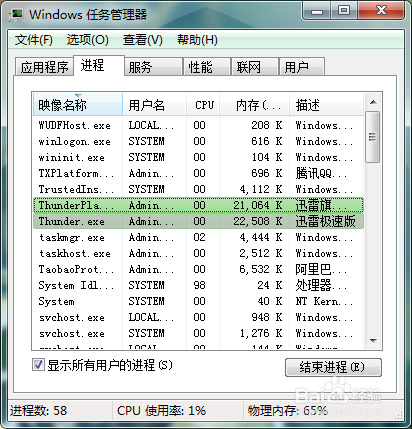Image resolution: width=412 pixels, height=429 pixels.
Task: Click the 迅雷极速版 description cell
Action: tap(325, 221)
